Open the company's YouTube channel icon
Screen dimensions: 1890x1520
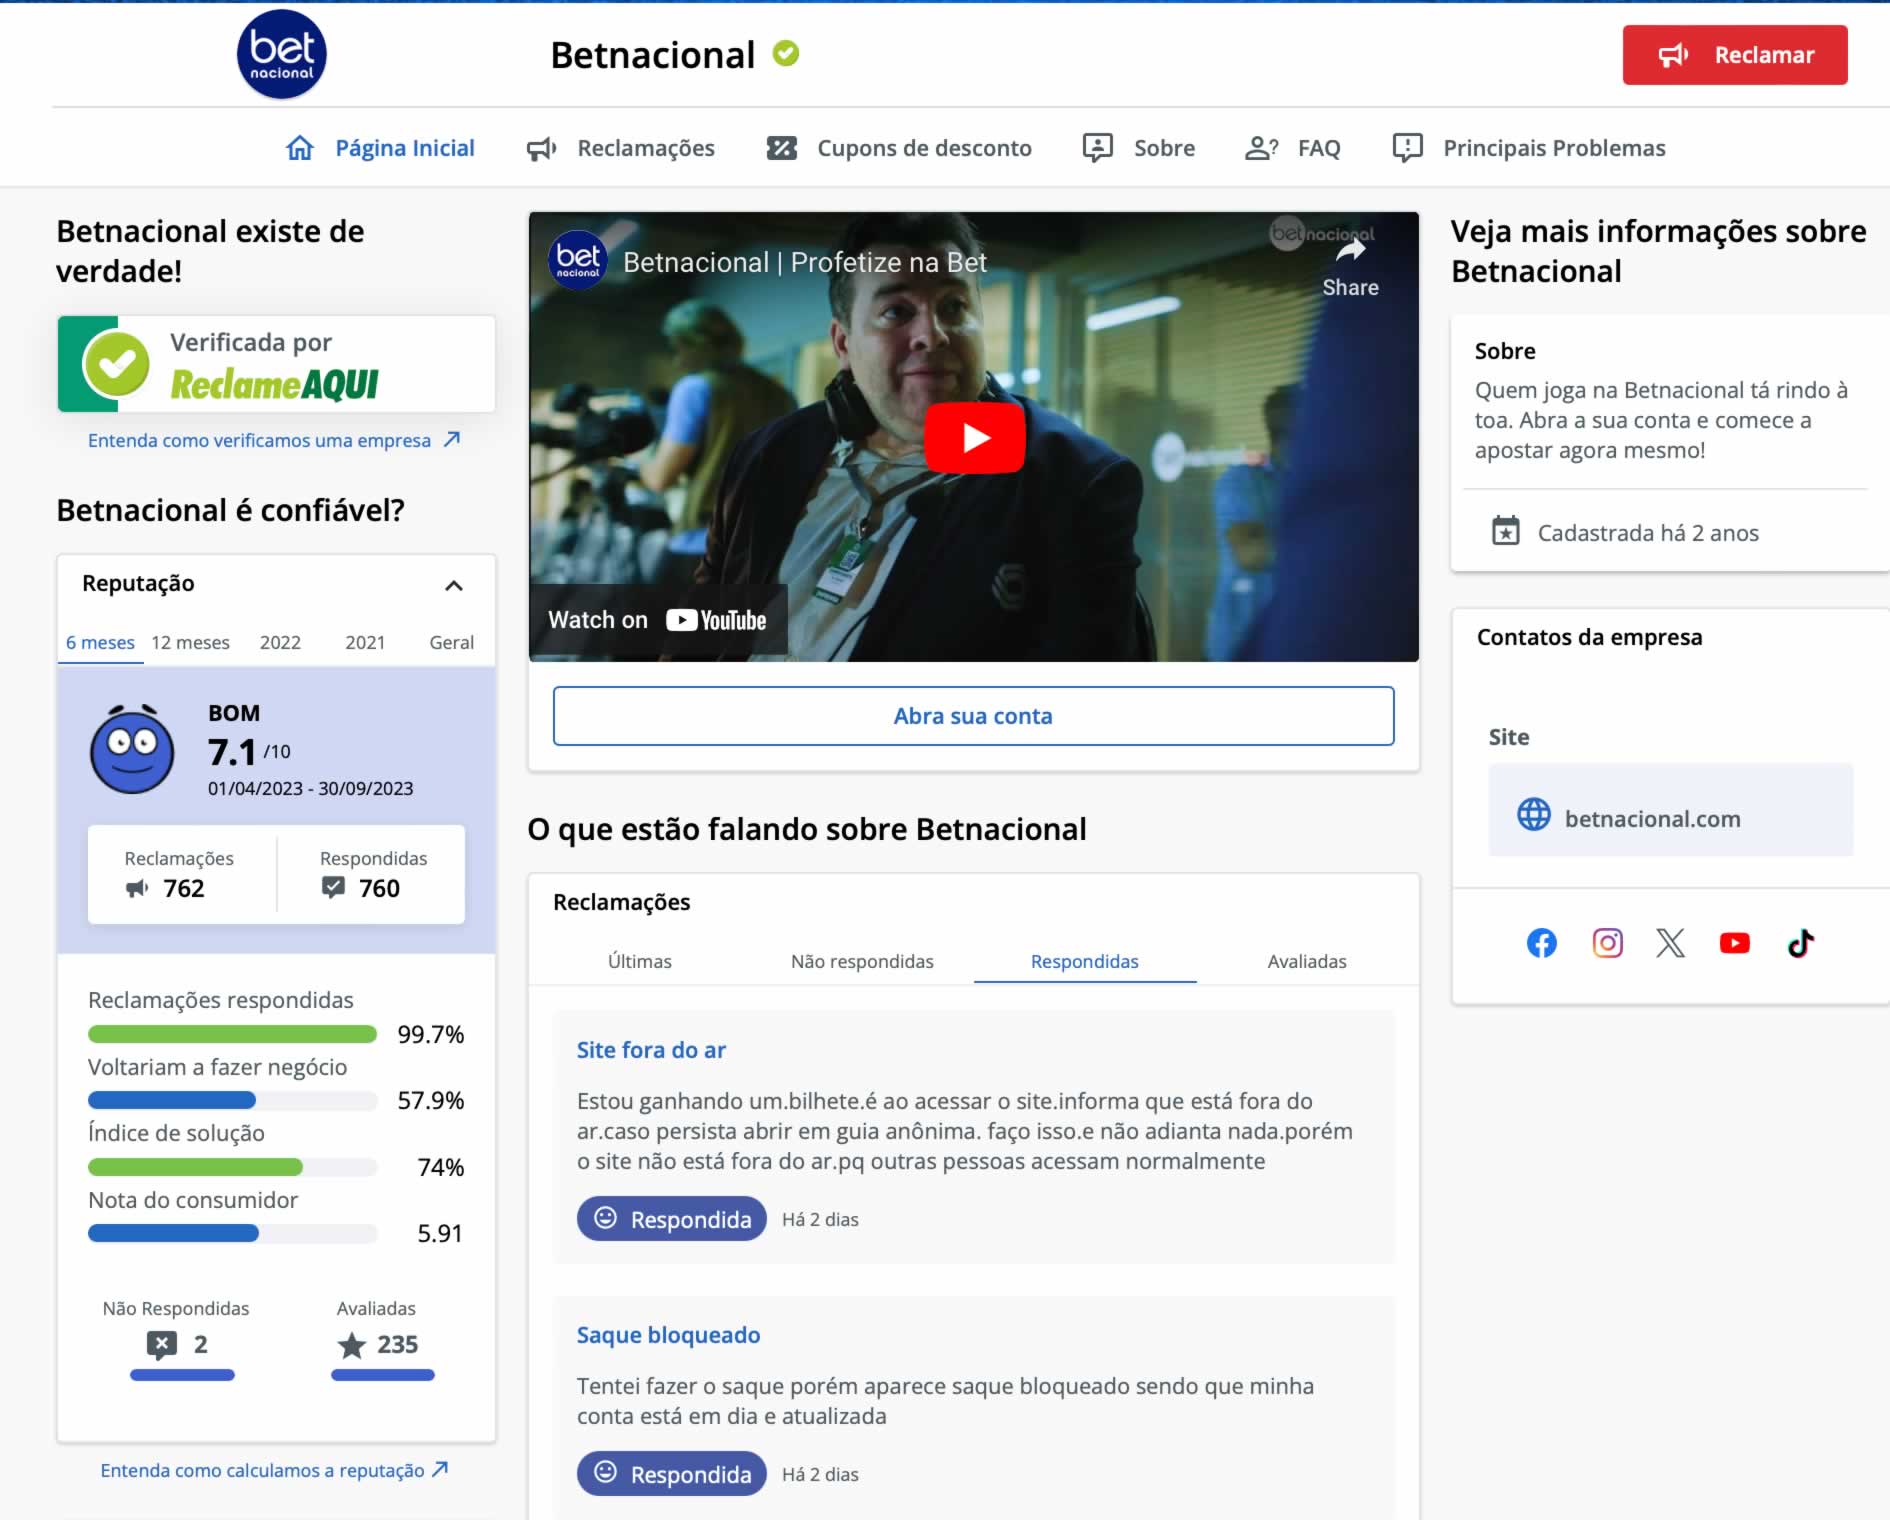[x=1734, y=943]
